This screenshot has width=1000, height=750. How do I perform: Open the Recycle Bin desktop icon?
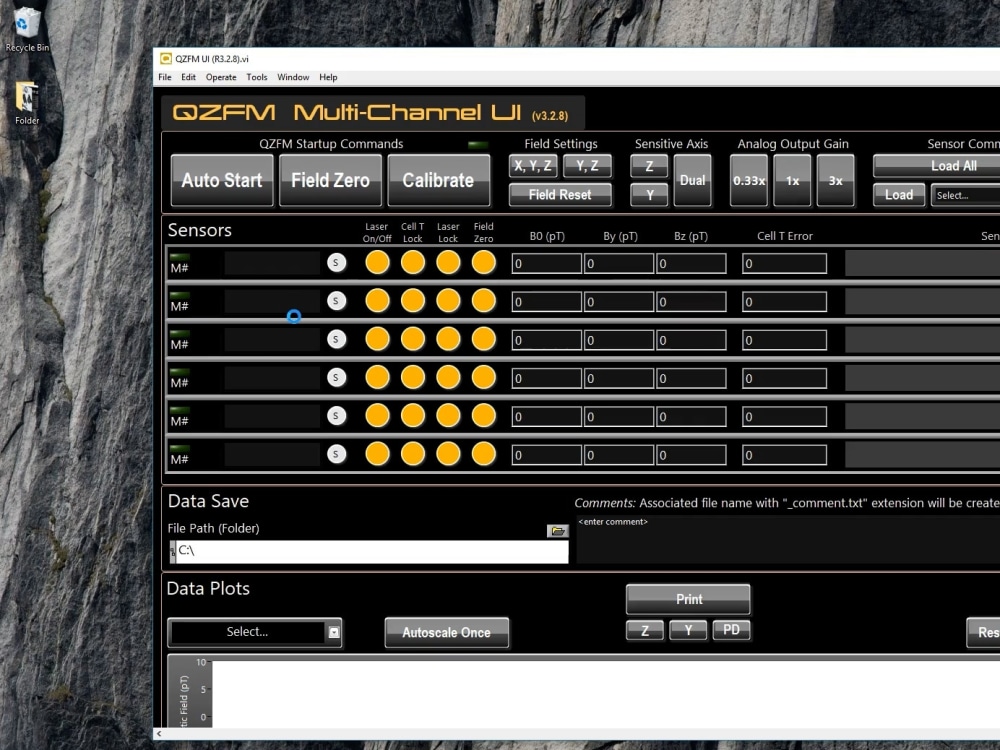26,29
